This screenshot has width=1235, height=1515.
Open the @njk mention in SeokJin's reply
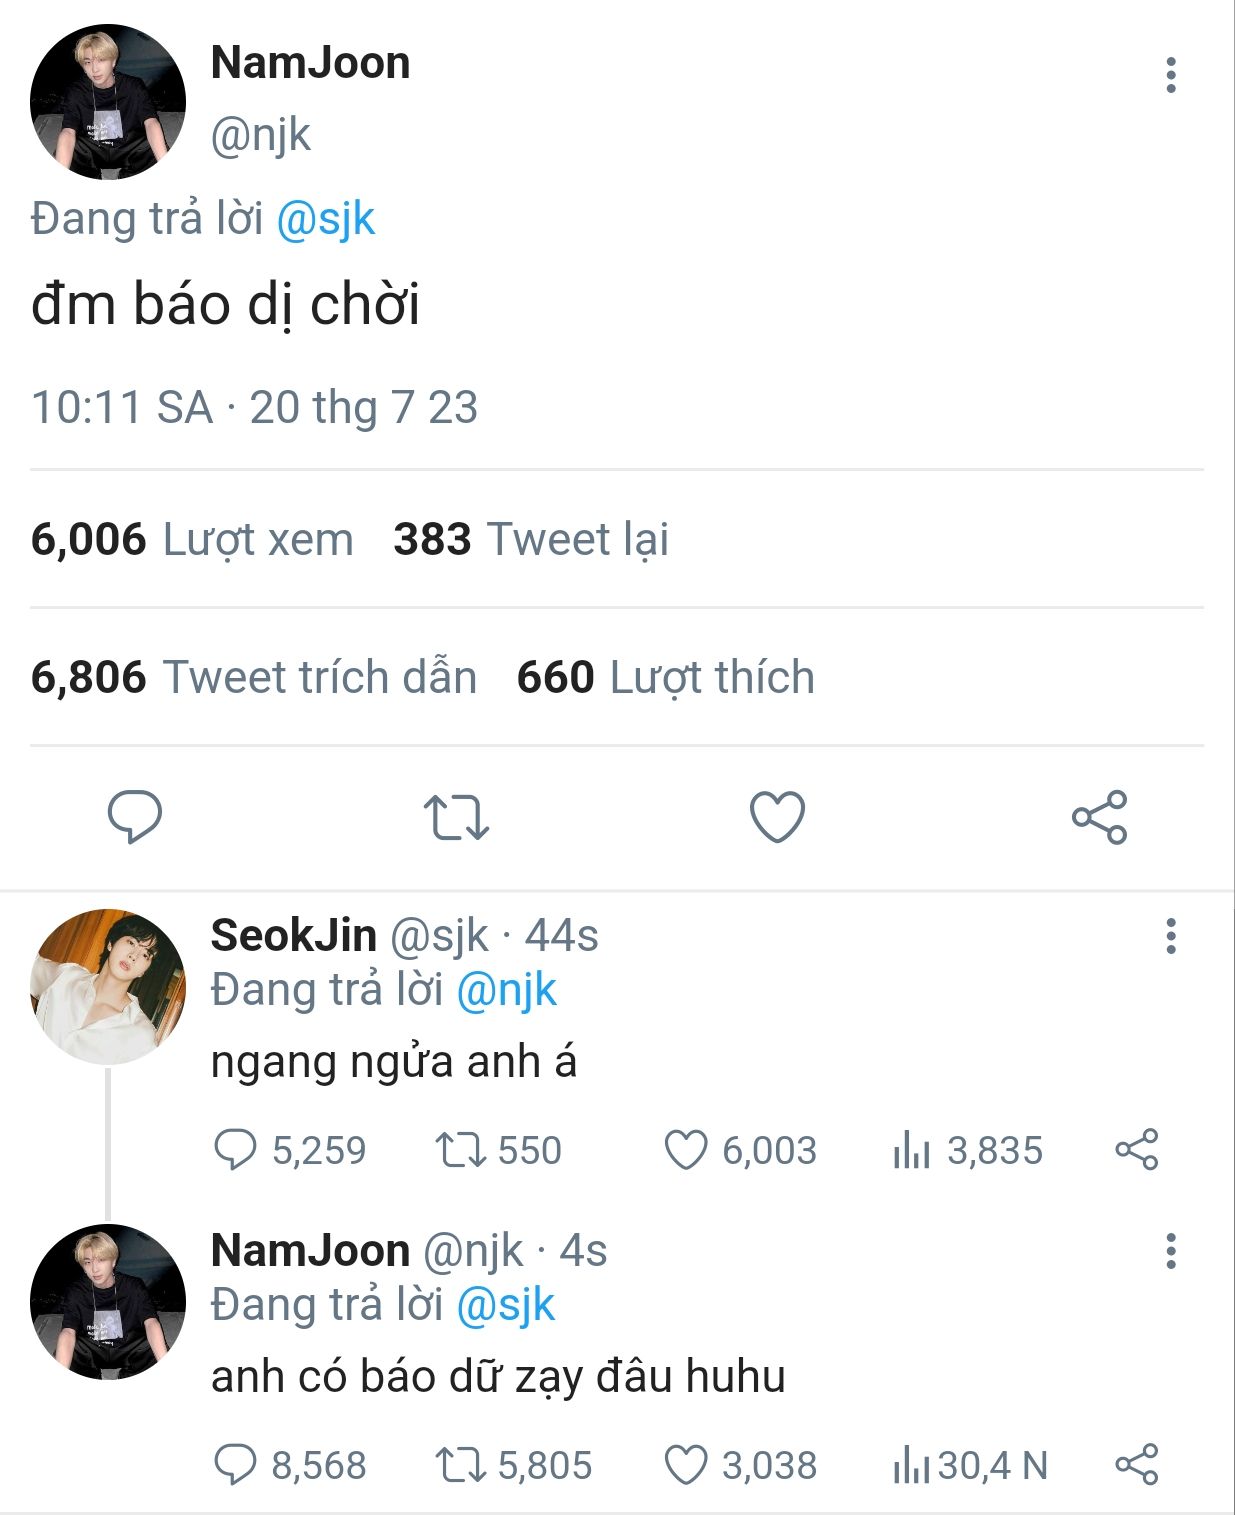[506, 990]
